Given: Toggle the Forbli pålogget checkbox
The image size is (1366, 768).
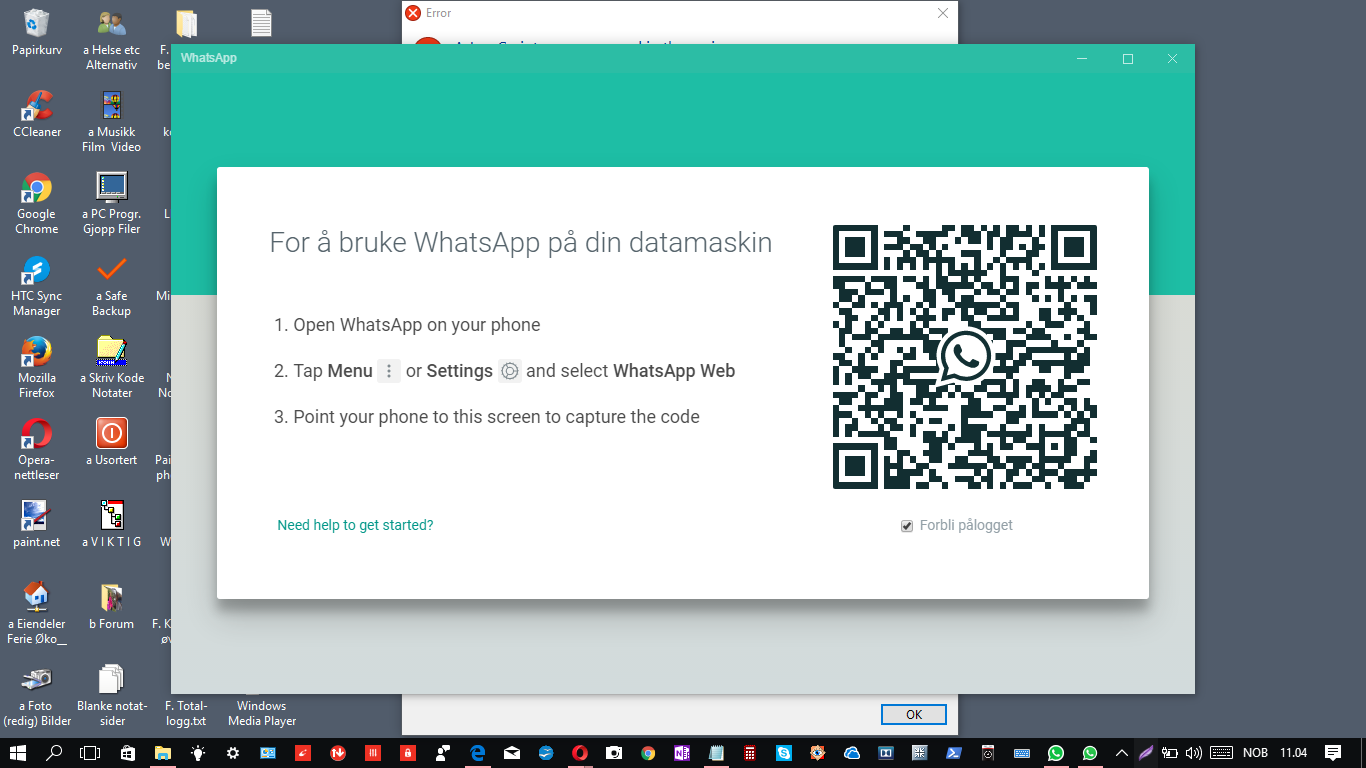Looking at the screenshot, I should (907, 526).
